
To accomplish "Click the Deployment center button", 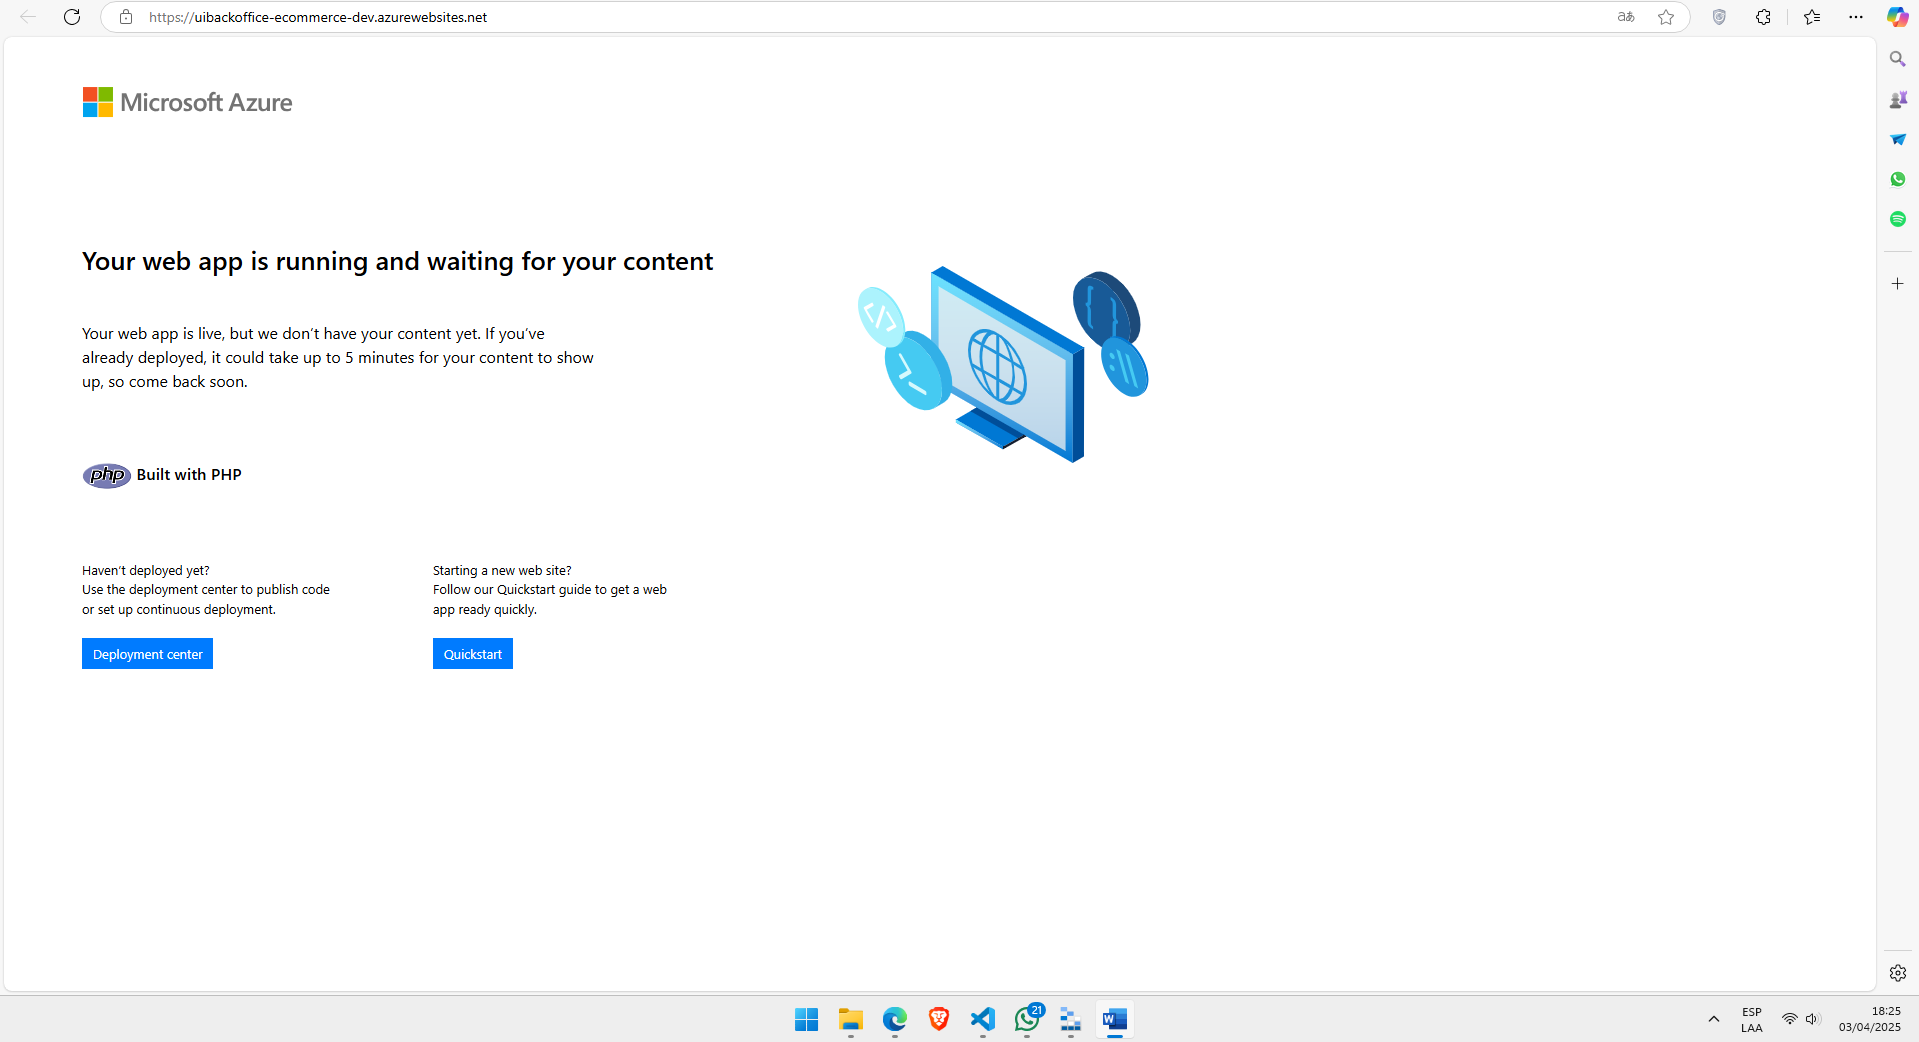I will click(x=147, y=654).
